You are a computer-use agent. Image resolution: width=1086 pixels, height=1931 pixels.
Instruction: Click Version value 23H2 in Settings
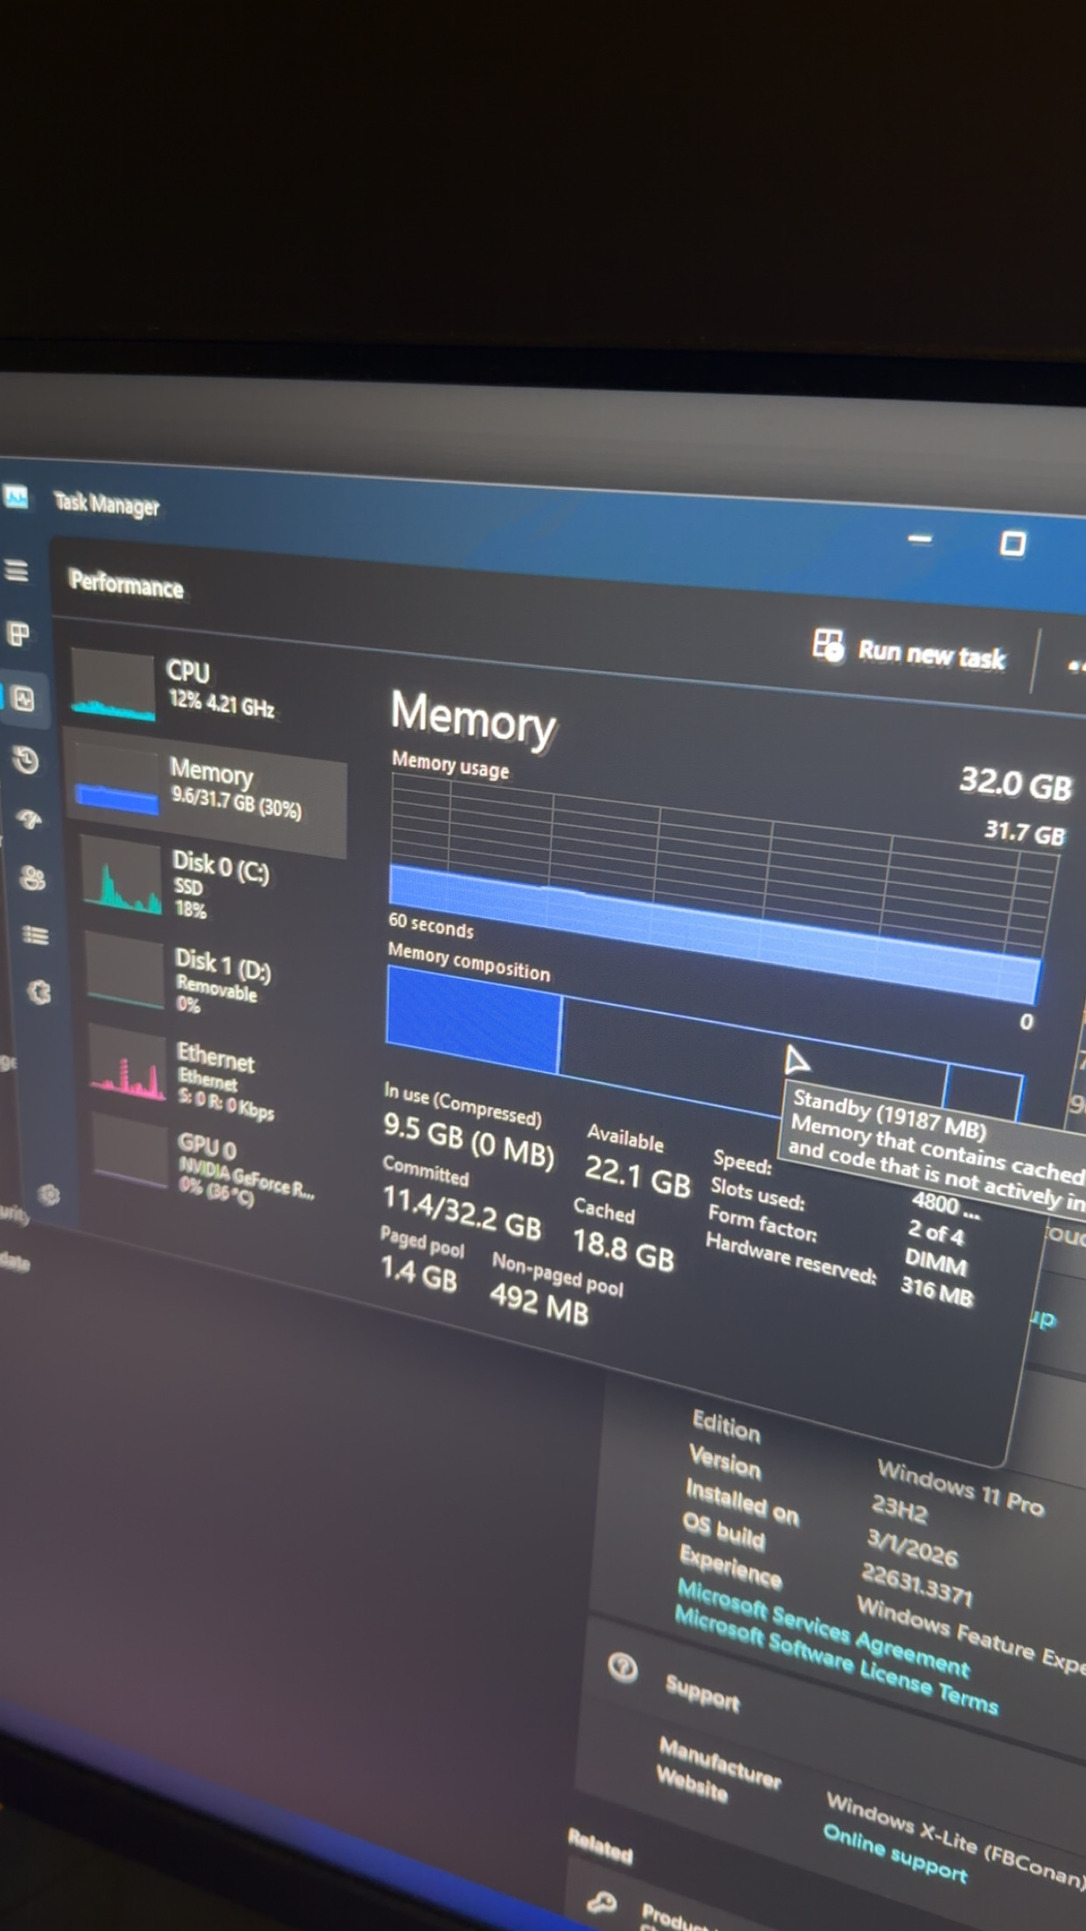898,1509
